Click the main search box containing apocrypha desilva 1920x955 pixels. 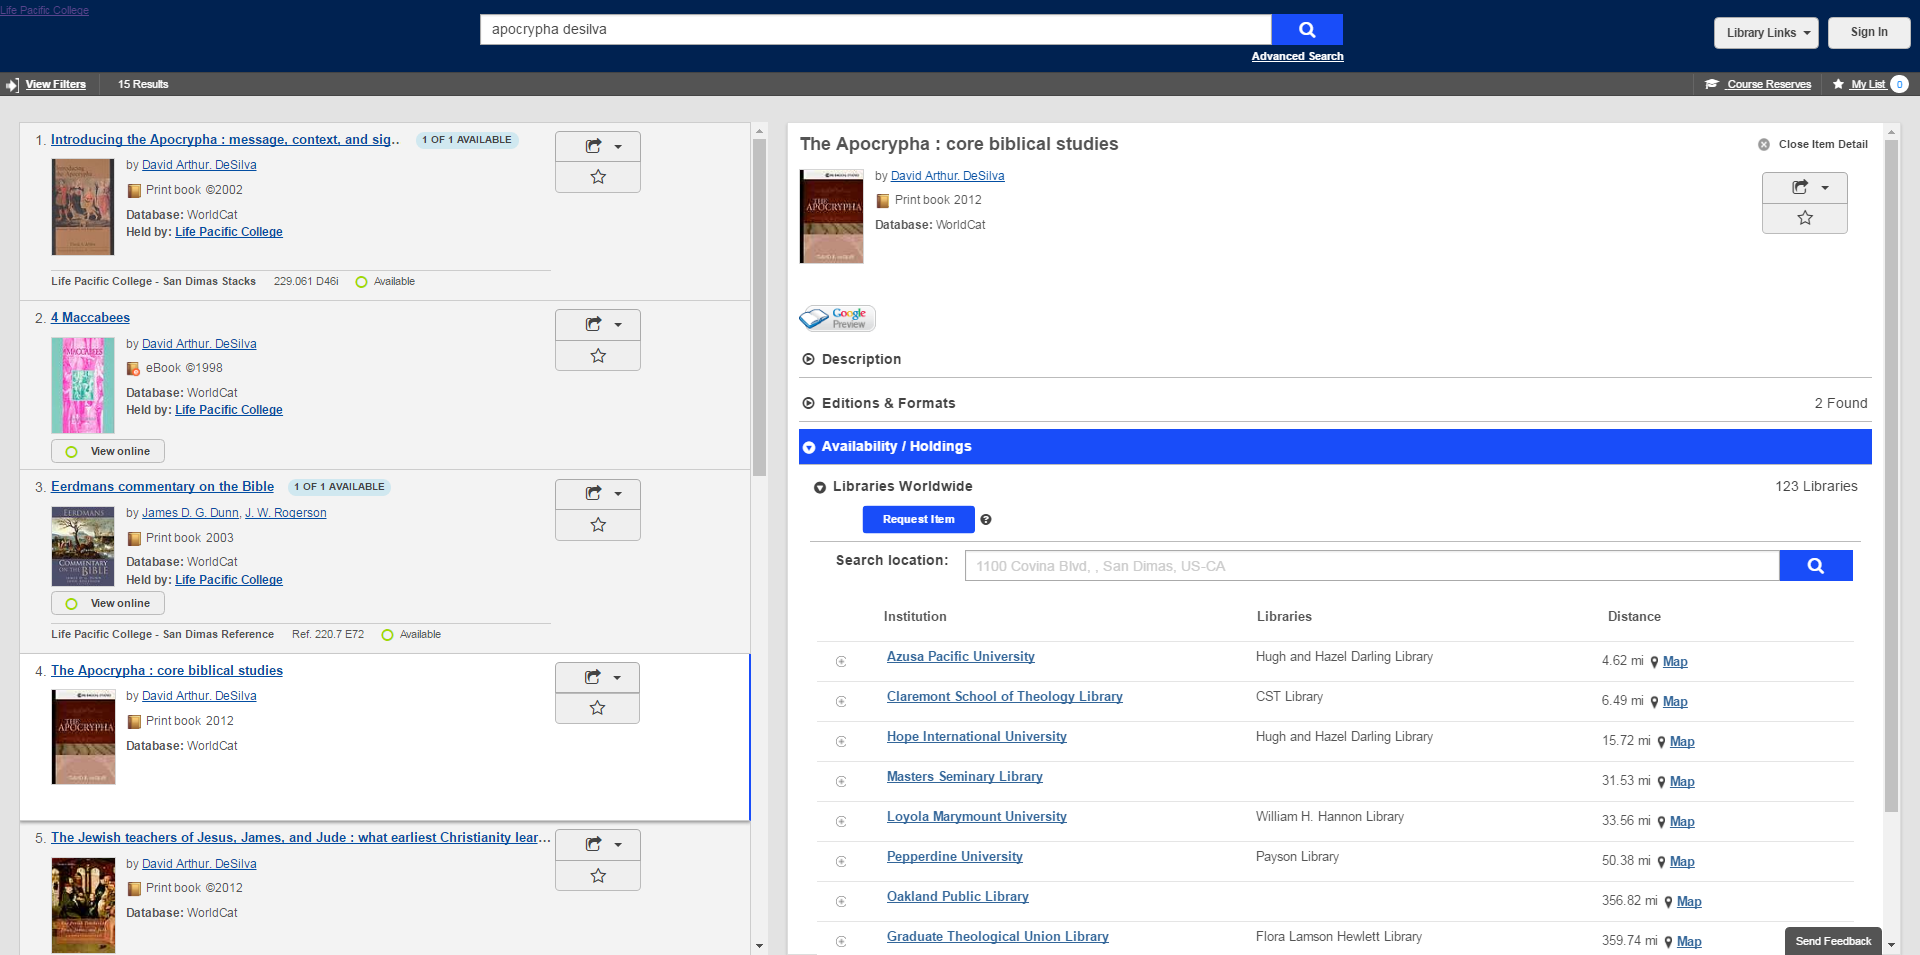point(876,30)
